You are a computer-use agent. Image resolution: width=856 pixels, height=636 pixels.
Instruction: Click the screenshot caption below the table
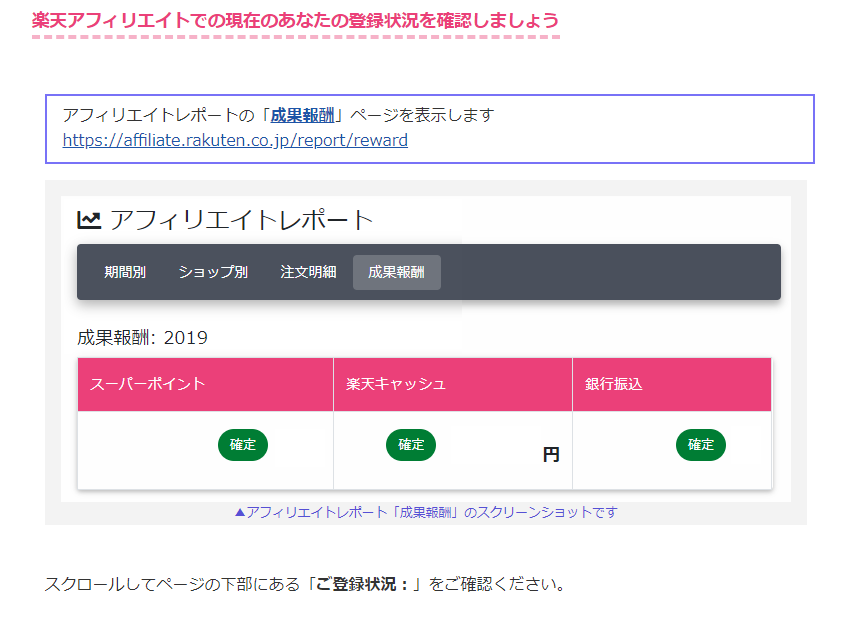click(425, 512)
